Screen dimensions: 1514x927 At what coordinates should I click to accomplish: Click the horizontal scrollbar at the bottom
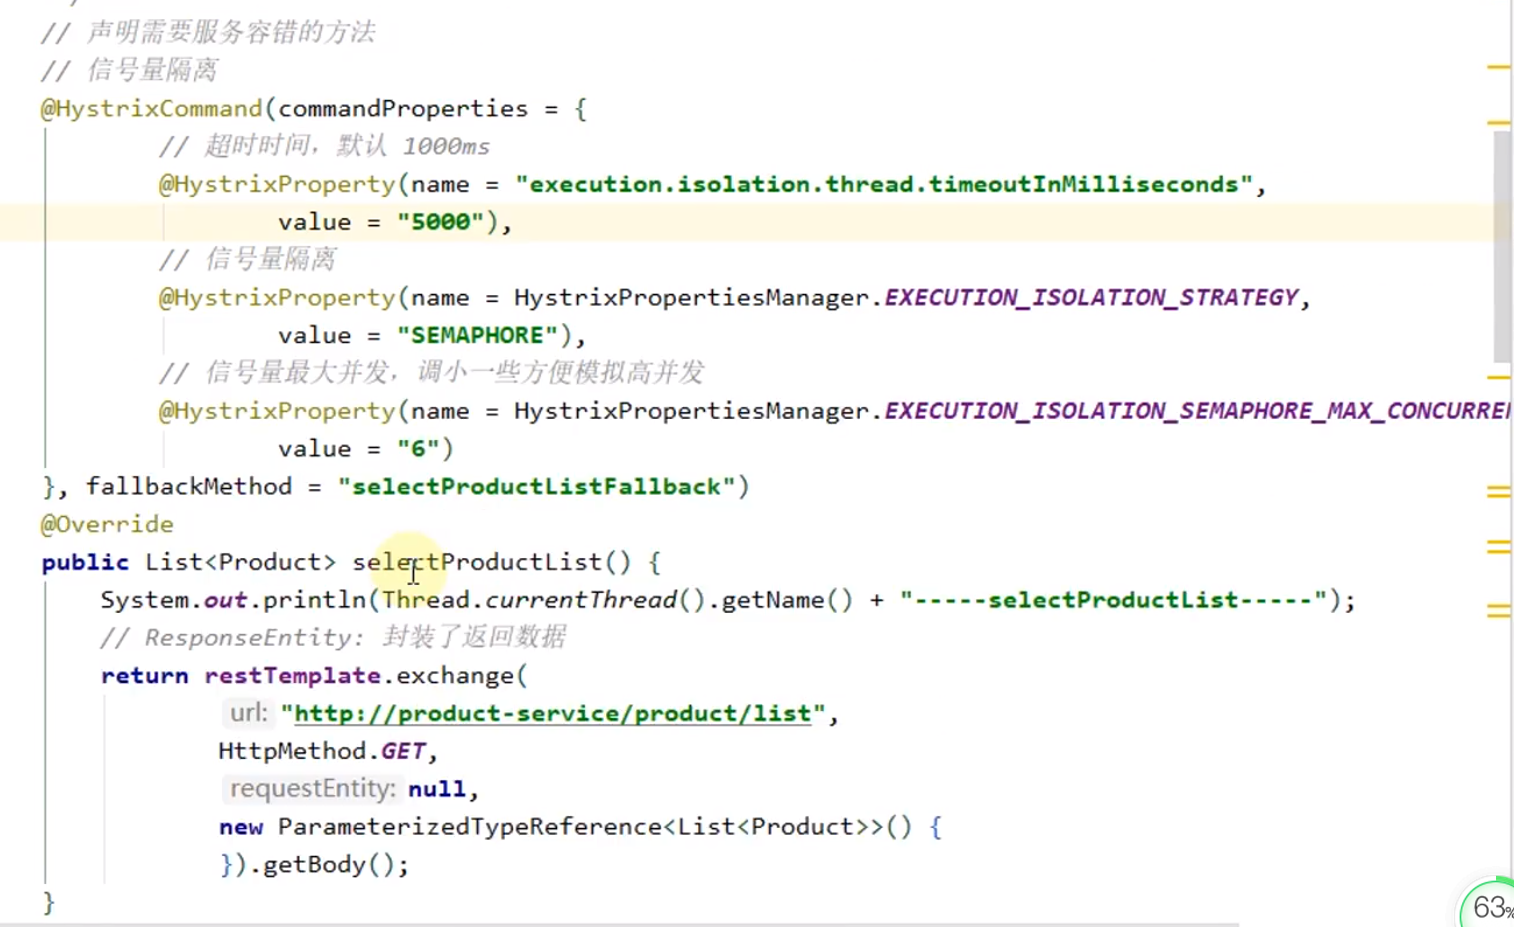tap(620, 924)
